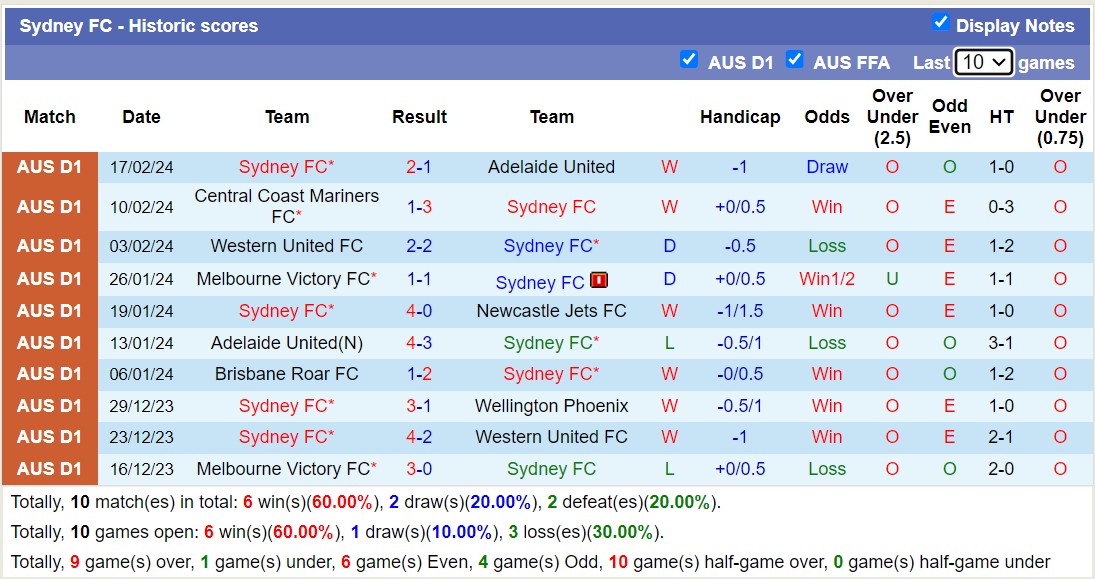Open the Adelaide United team page

tap(551, 167)
